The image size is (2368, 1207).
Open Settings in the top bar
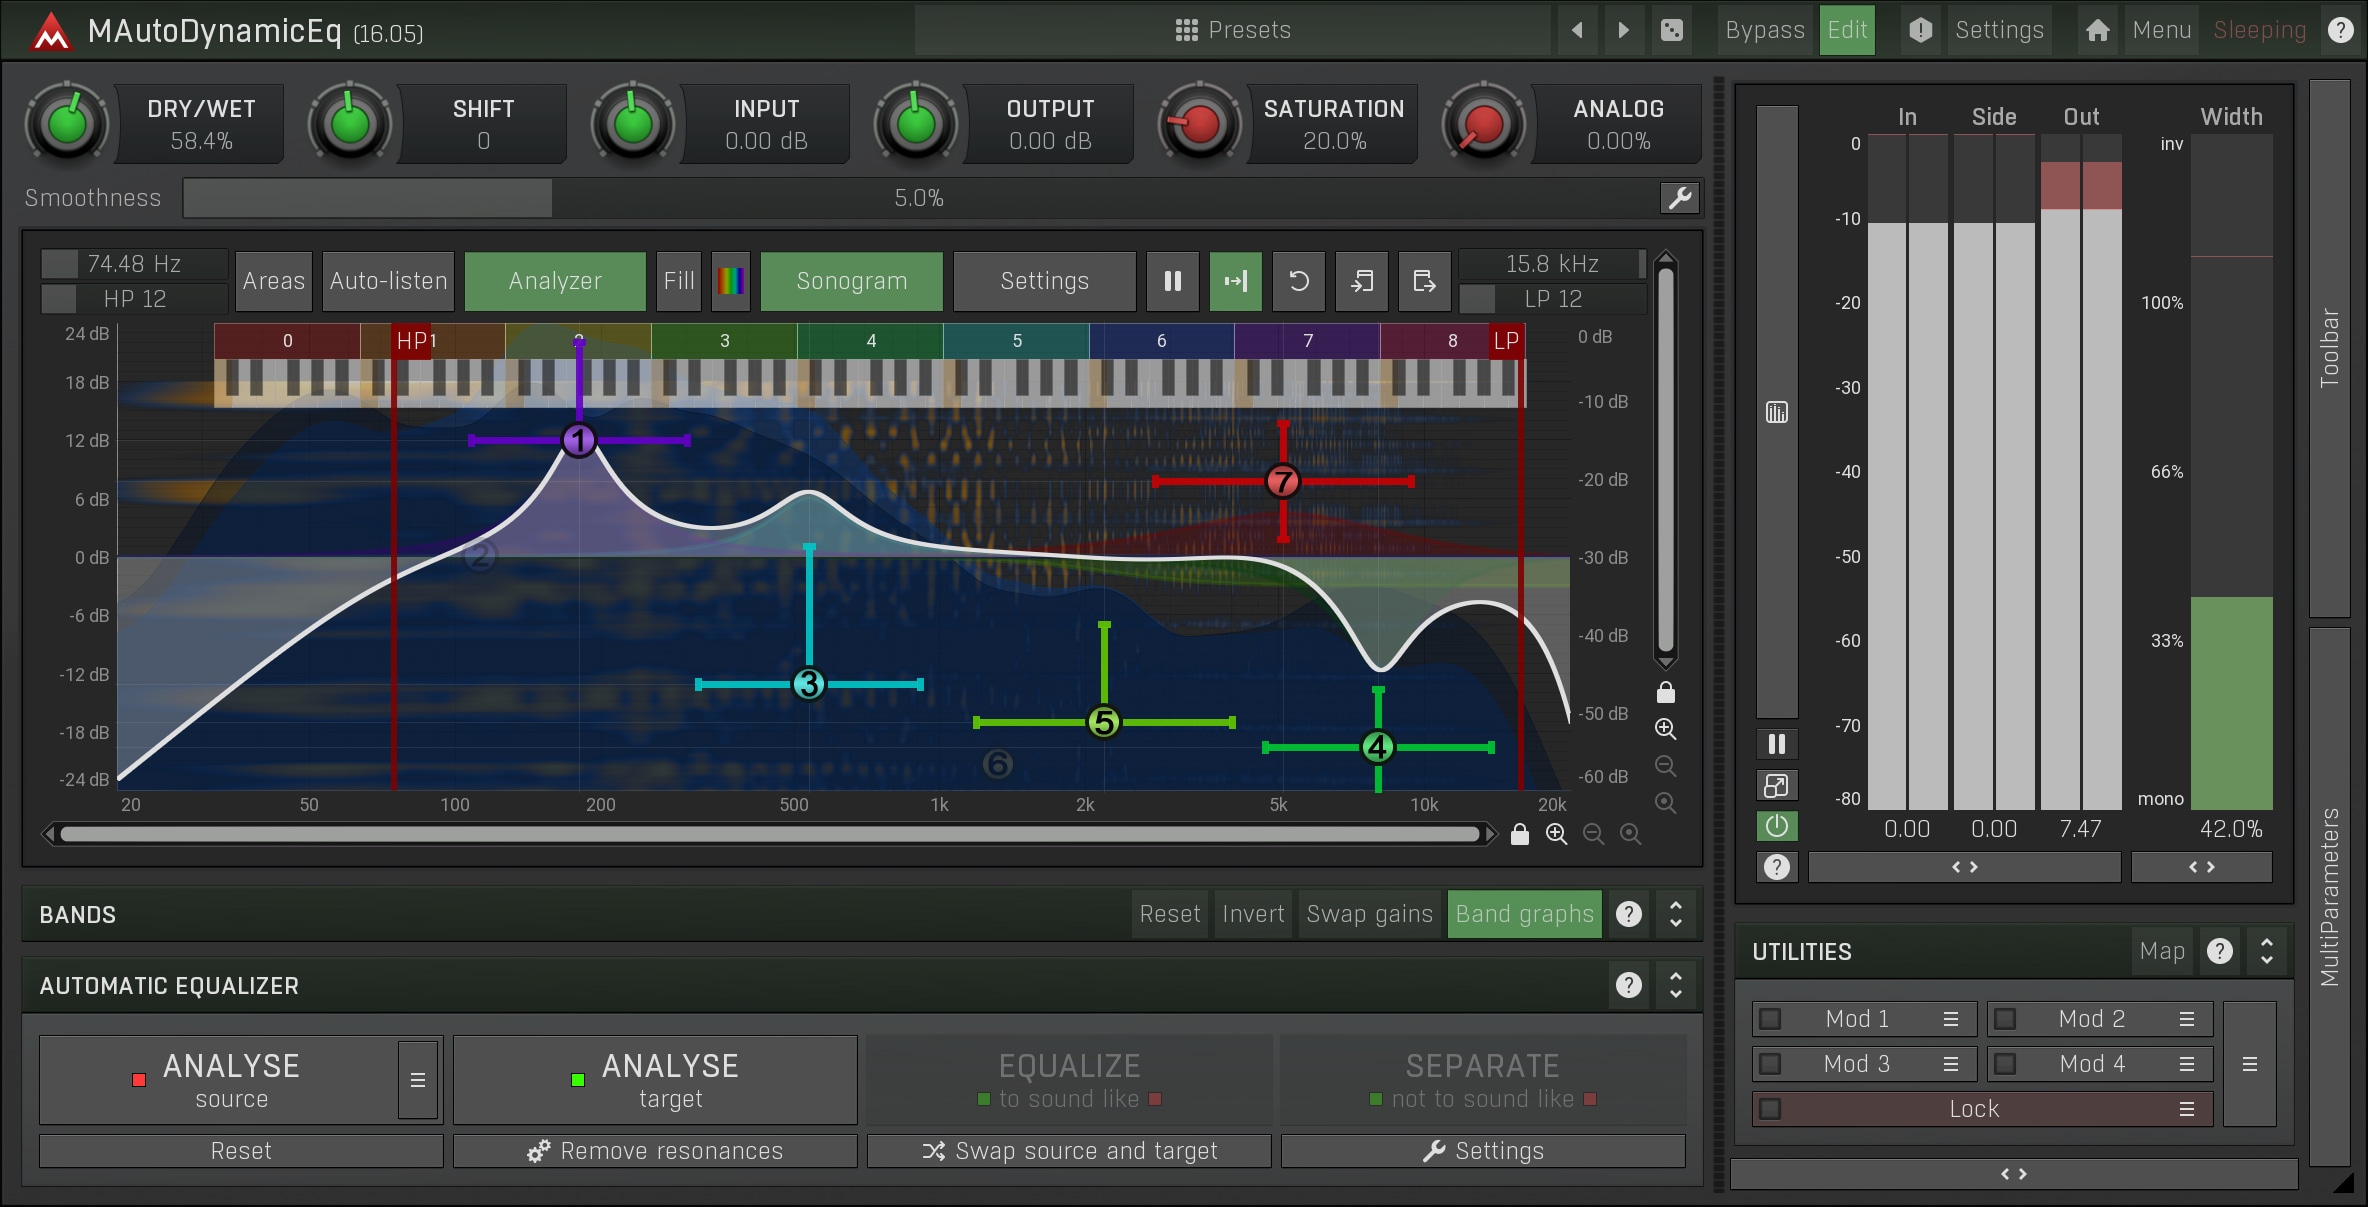point(1999,30)
